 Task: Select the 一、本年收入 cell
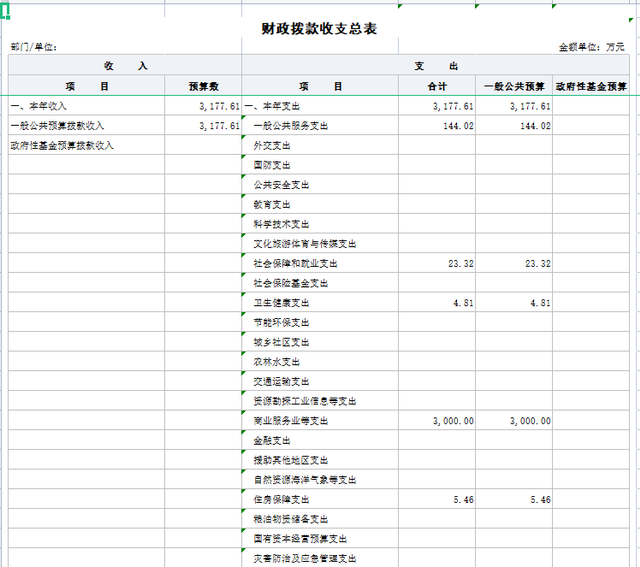click(x=38, y=106)
